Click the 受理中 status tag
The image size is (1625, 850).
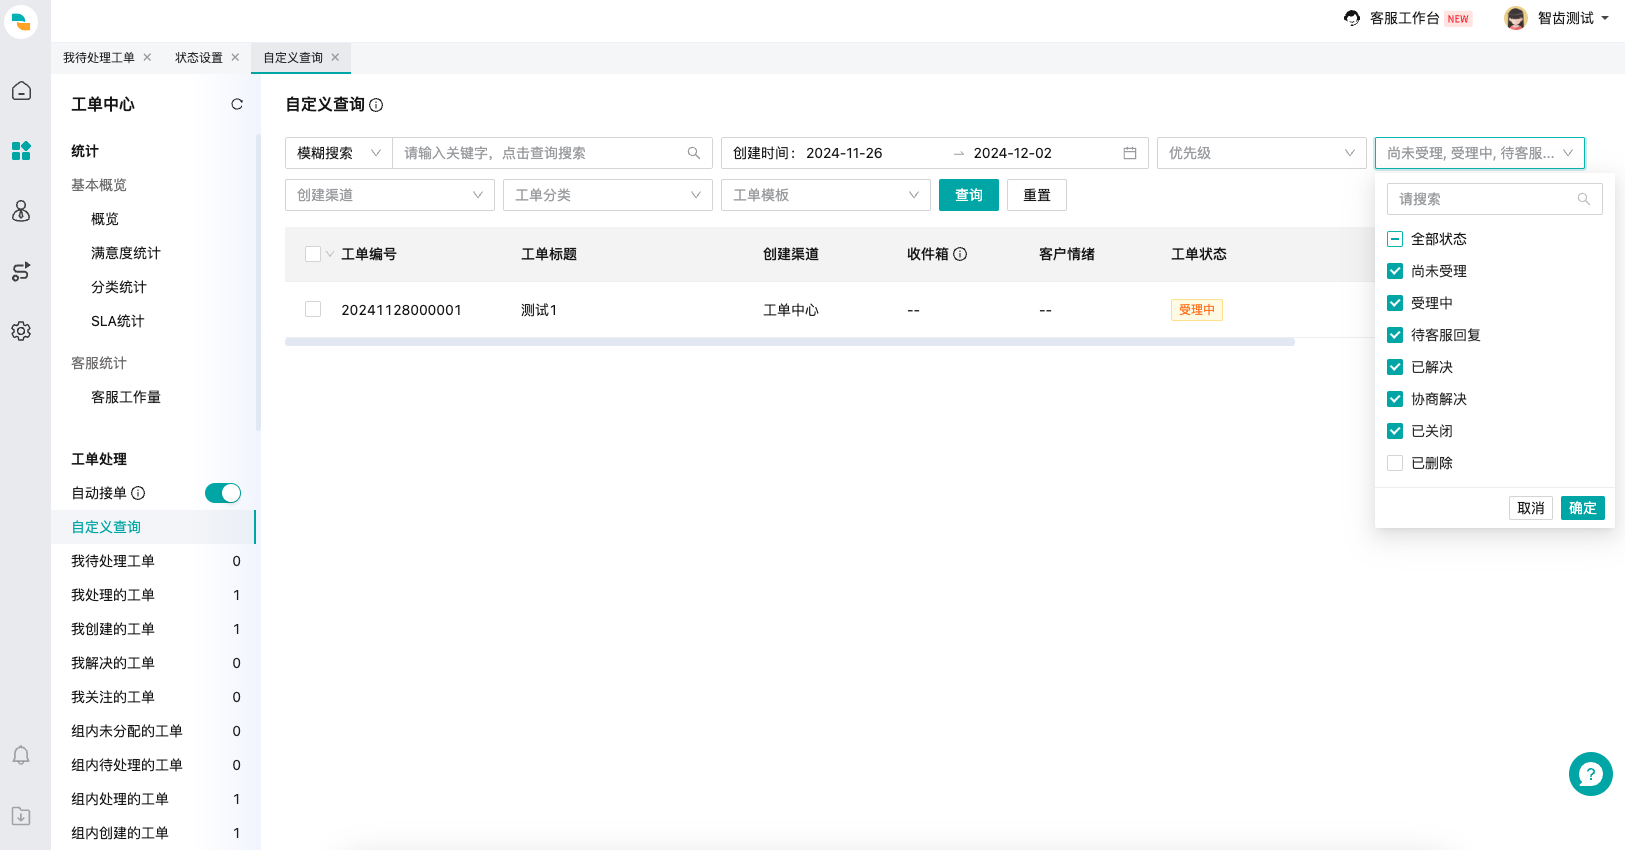(1197, 310)
